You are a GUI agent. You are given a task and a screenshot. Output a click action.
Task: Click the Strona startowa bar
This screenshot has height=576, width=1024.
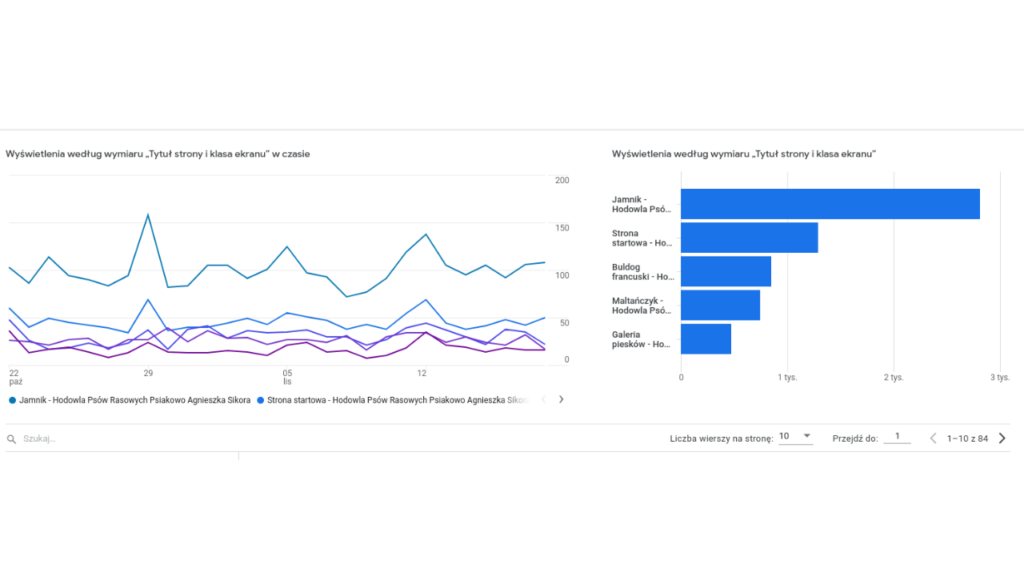(749, 238)
